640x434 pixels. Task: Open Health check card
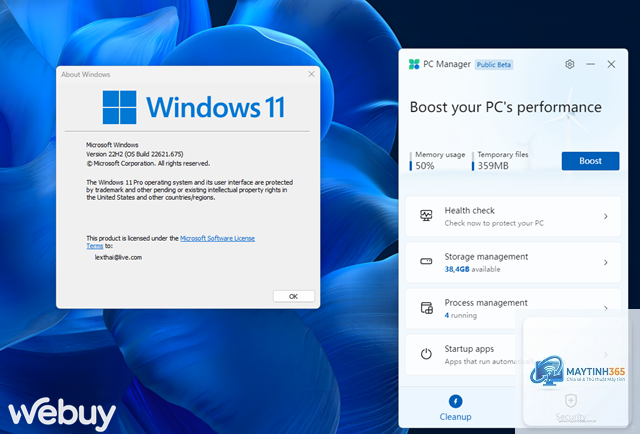[x=513, y=216]
